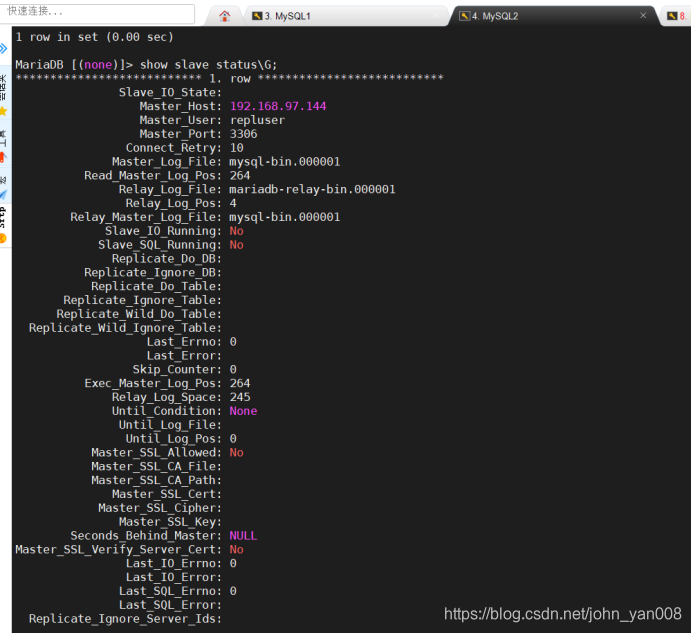Click the Master_SSL_Allowed value No
Screen dimensions: 692x633
236,452
